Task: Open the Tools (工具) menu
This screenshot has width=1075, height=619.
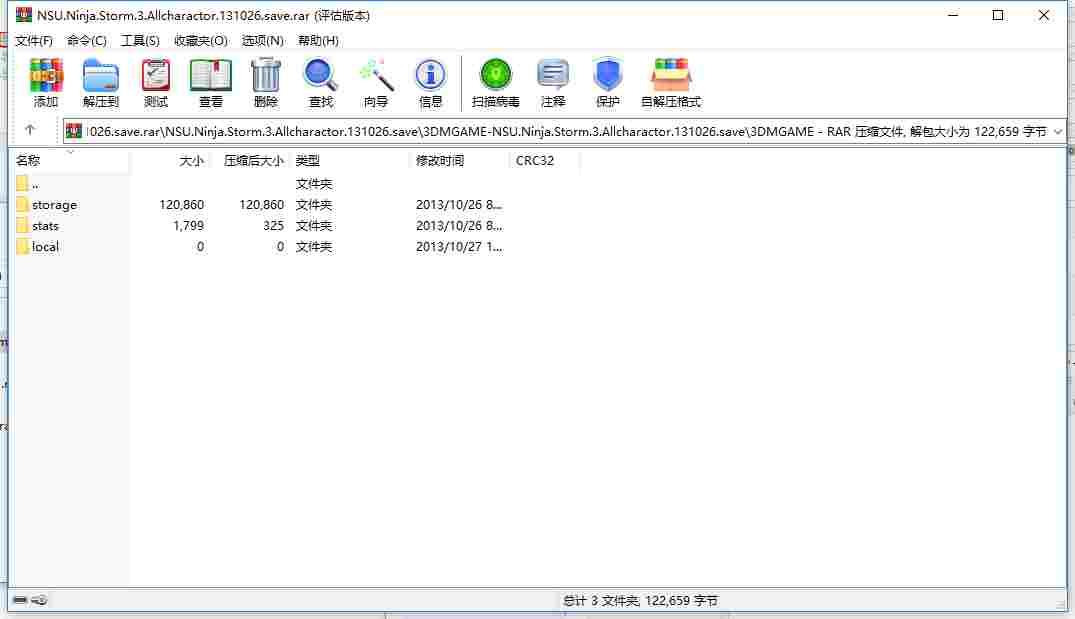Action: (x=140, y=40)
